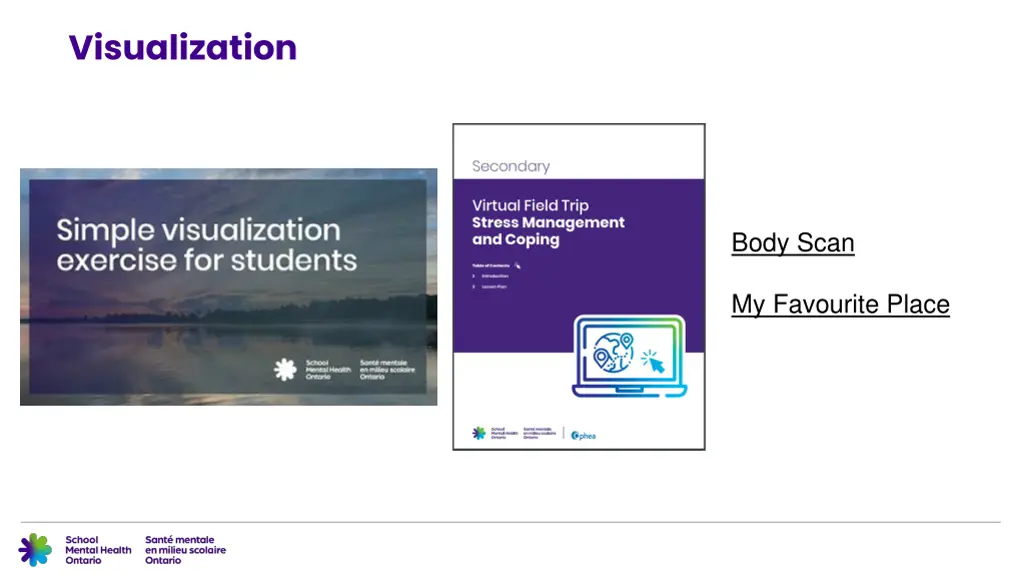Open the My Favourite Place link
Viewport: 1024px width, 577px height.
(840, 304)
